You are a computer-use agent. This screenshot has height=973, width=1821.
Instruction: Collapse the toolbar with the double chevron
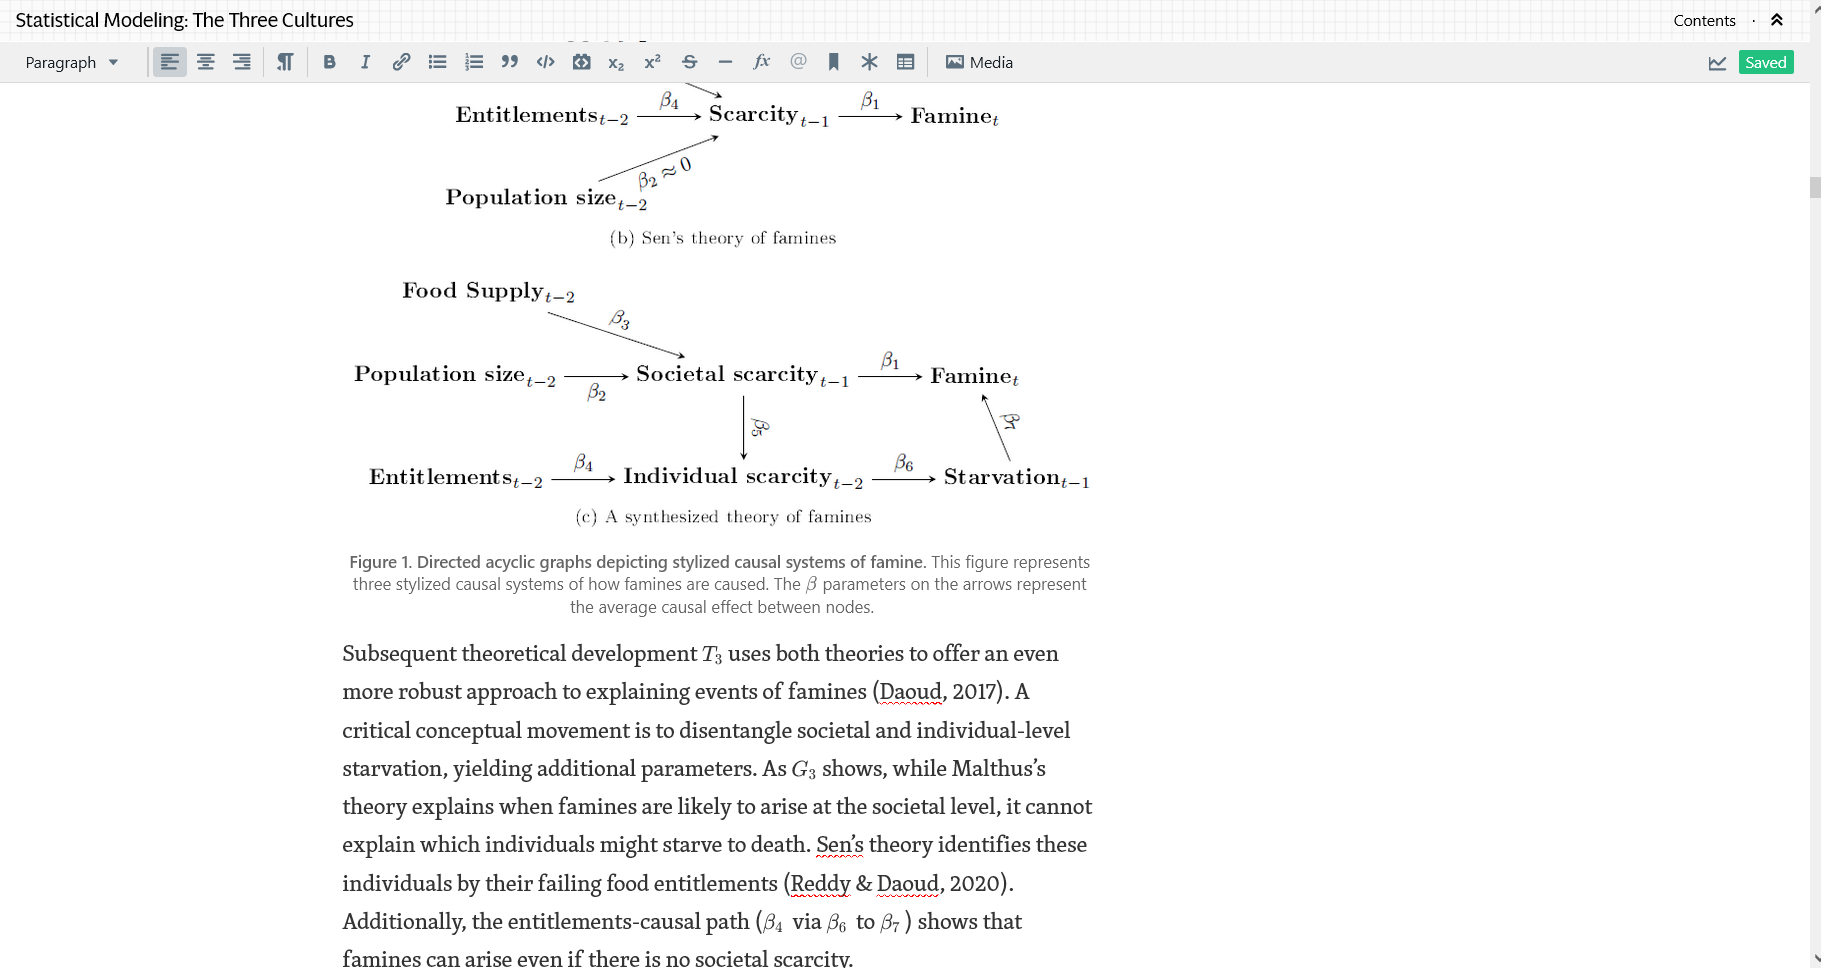[1777, 19]
